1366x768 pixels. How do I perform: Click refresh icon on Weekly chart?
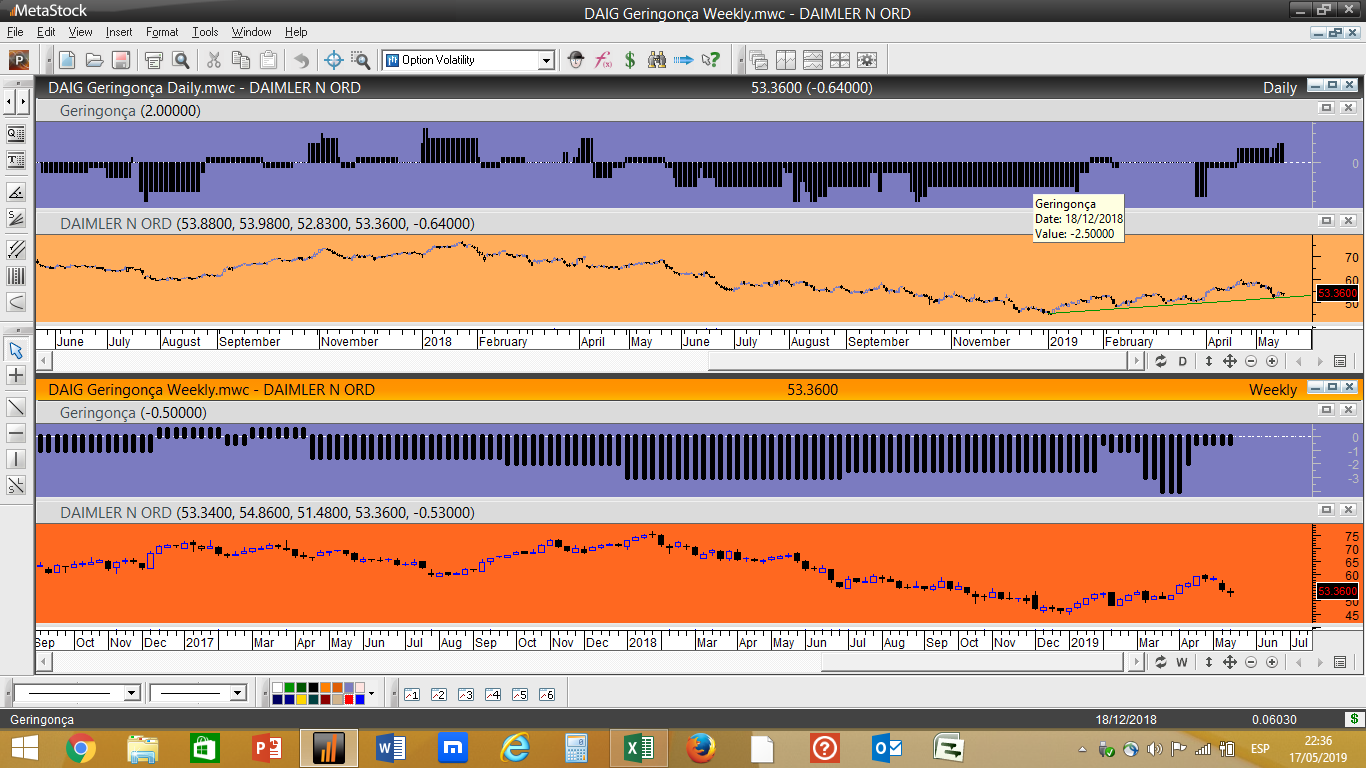[1160, 662]
